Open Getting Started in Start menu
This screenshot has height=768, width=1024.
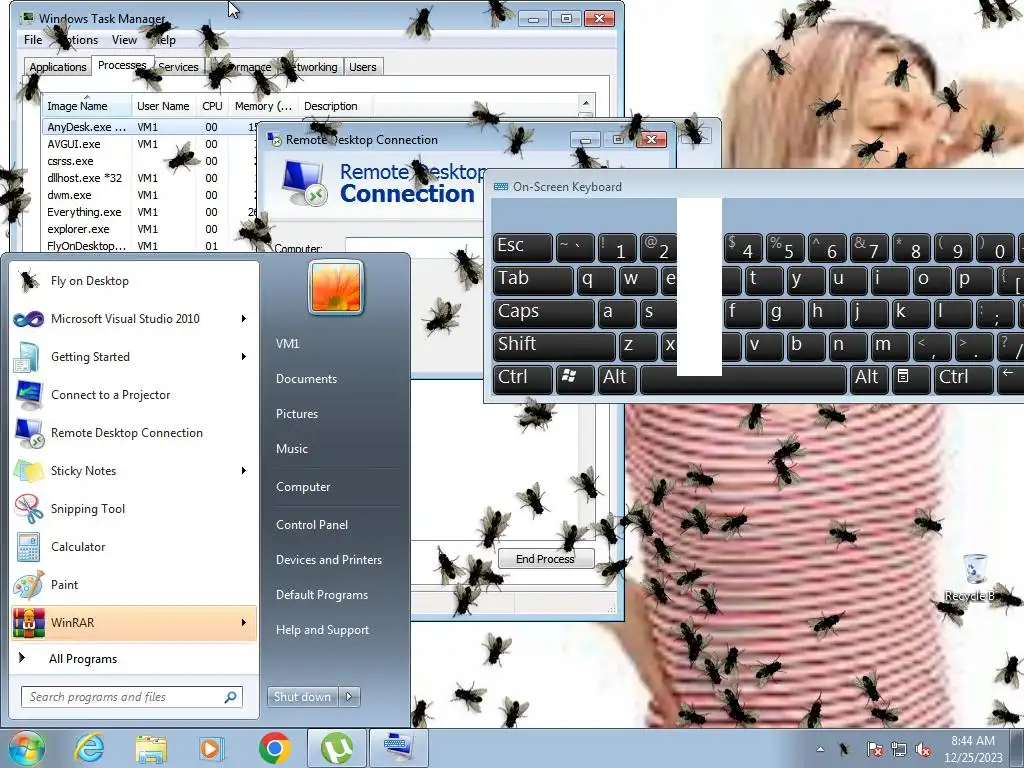point(134,357)
